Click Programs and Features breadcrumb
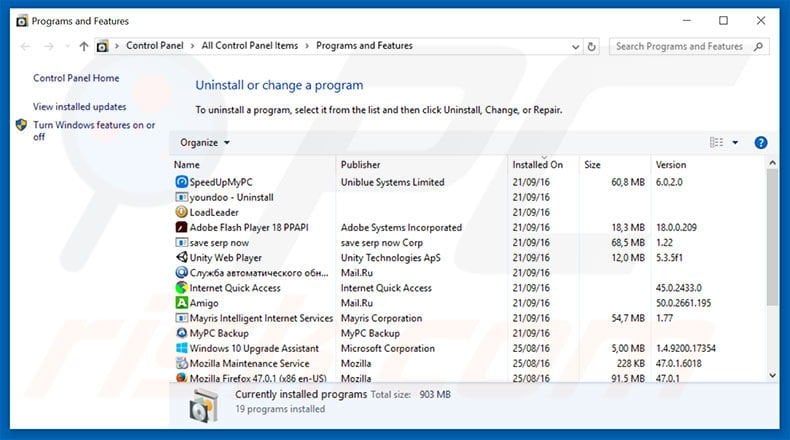The height and width of the screenshot is (440, 790). click(x=364, y=46)
